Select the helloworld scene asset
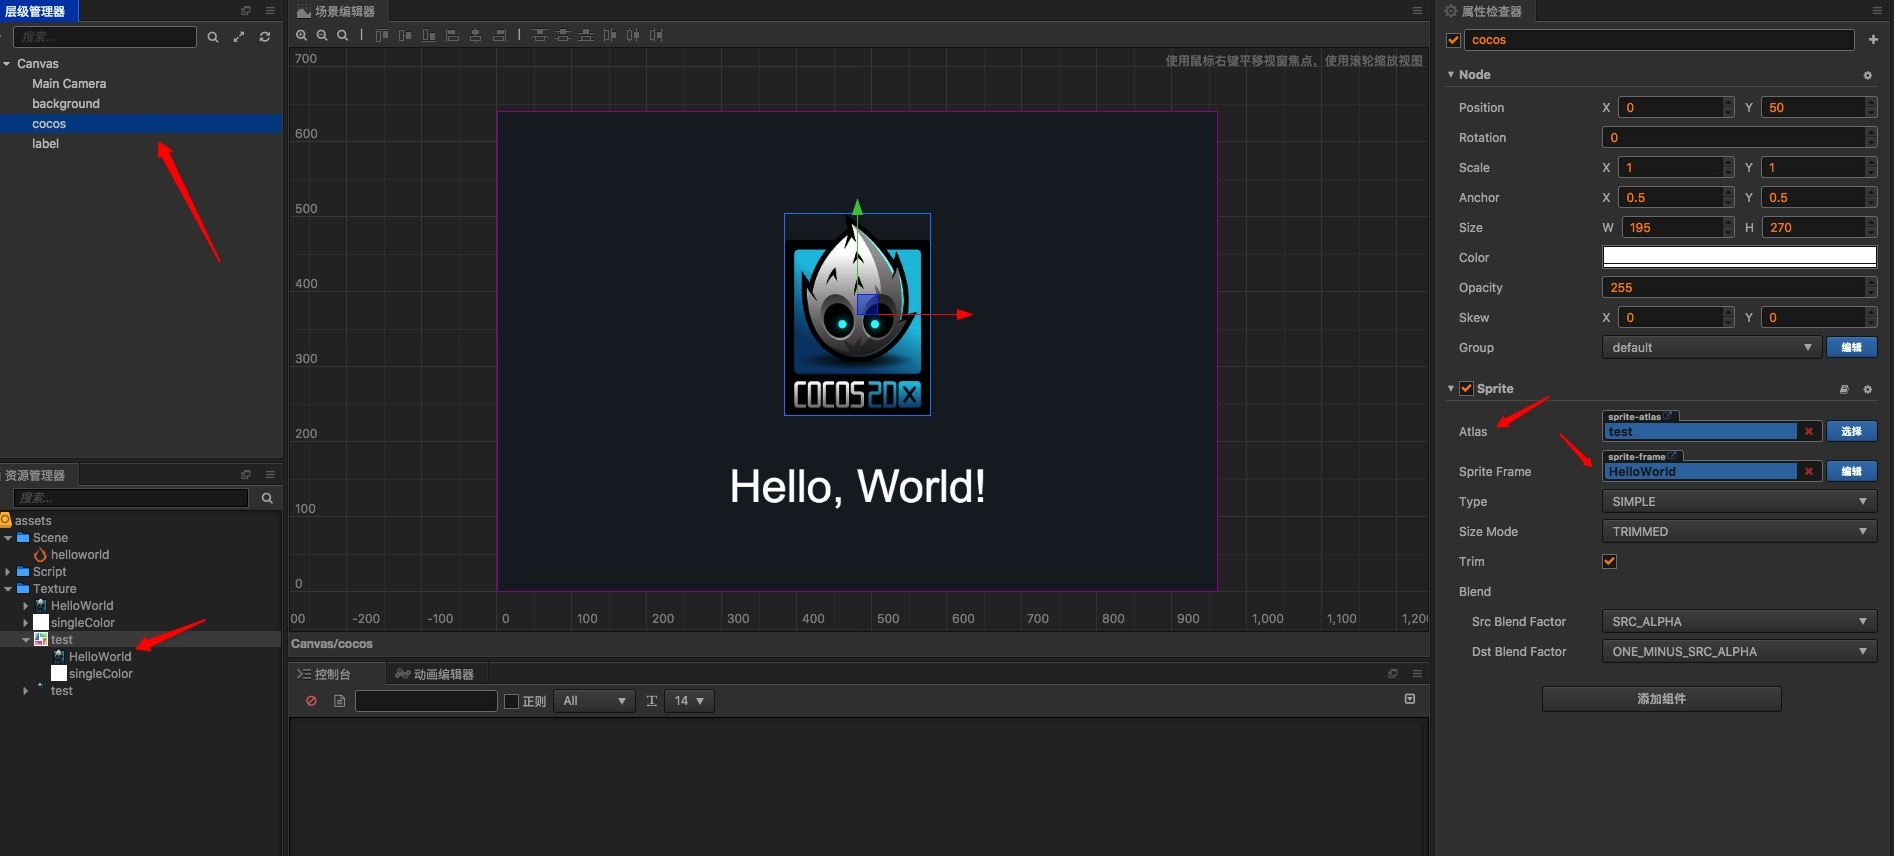This screenshot has height=856, width=1894. [x=80, y=555]
